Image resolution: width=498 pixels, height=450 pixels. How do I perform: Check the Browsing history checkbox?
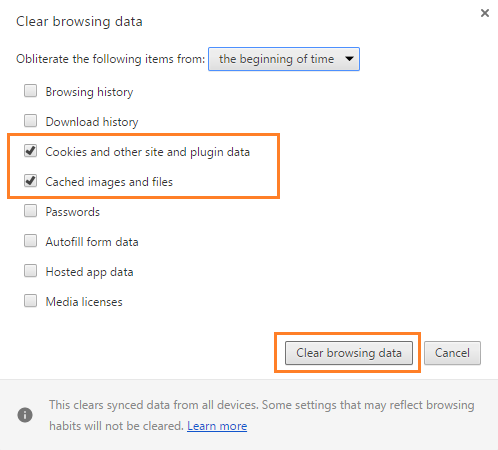click(30, 91)
